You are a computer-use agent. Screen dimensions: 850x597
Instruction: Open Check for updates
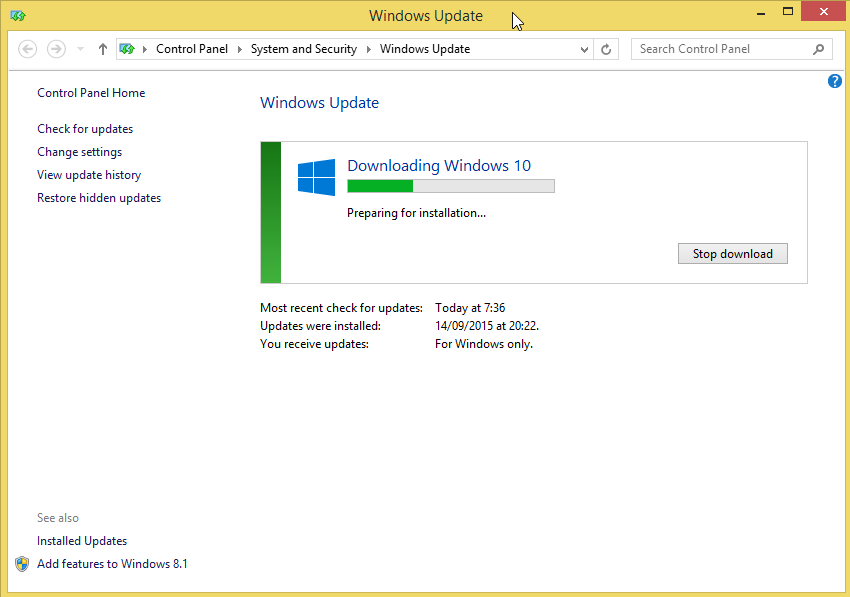click(85, 128)
